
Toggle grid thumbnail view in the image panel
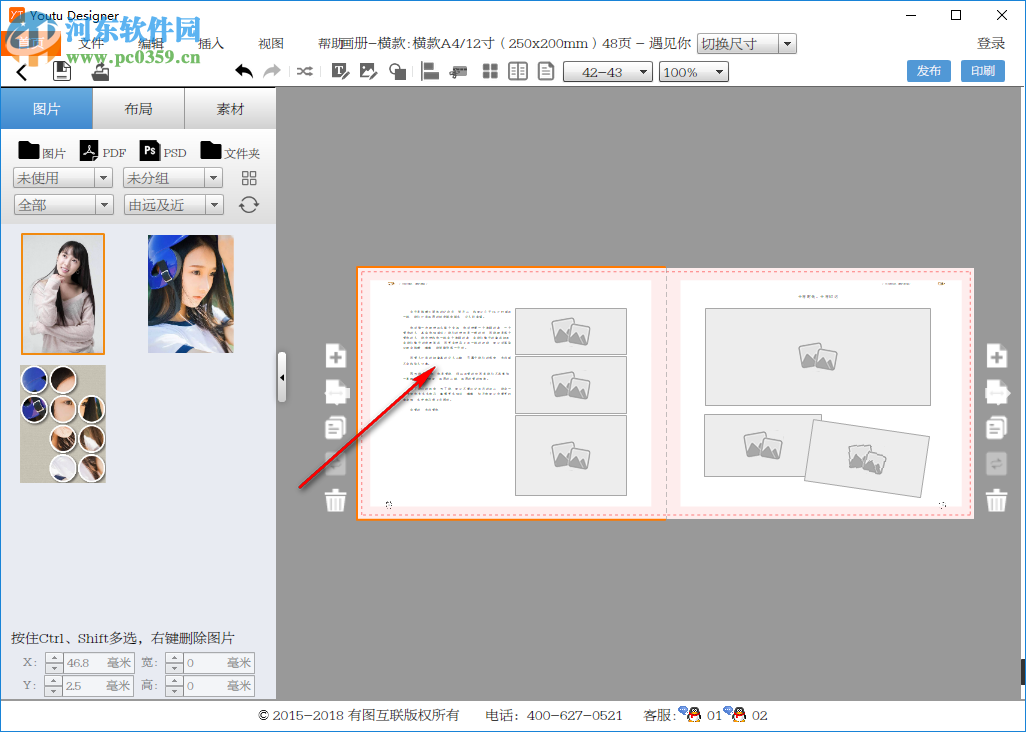248,177
